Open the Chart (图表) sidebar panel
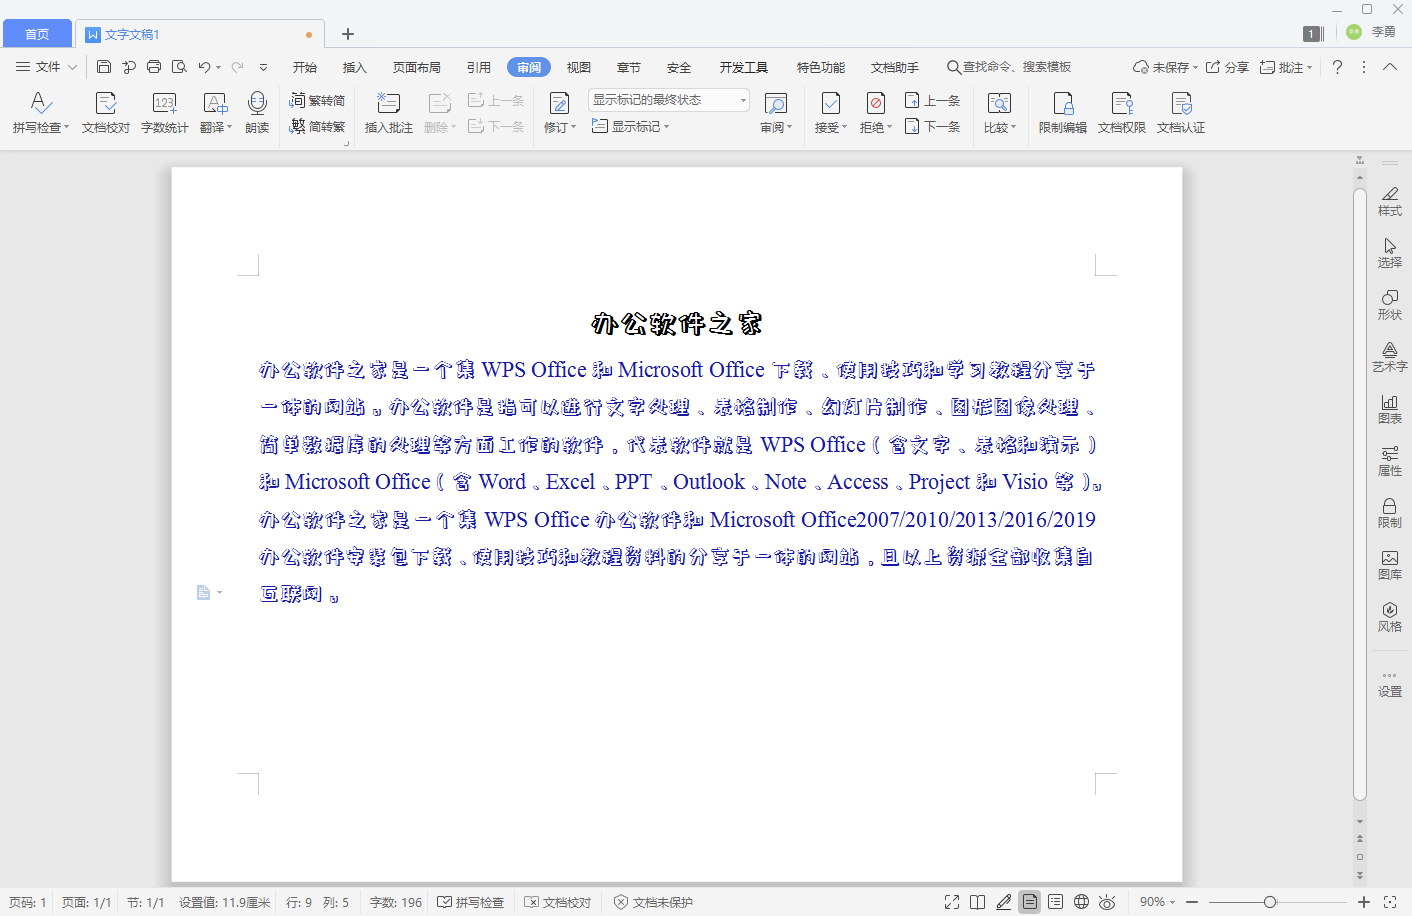 (x=1390, y=408)
